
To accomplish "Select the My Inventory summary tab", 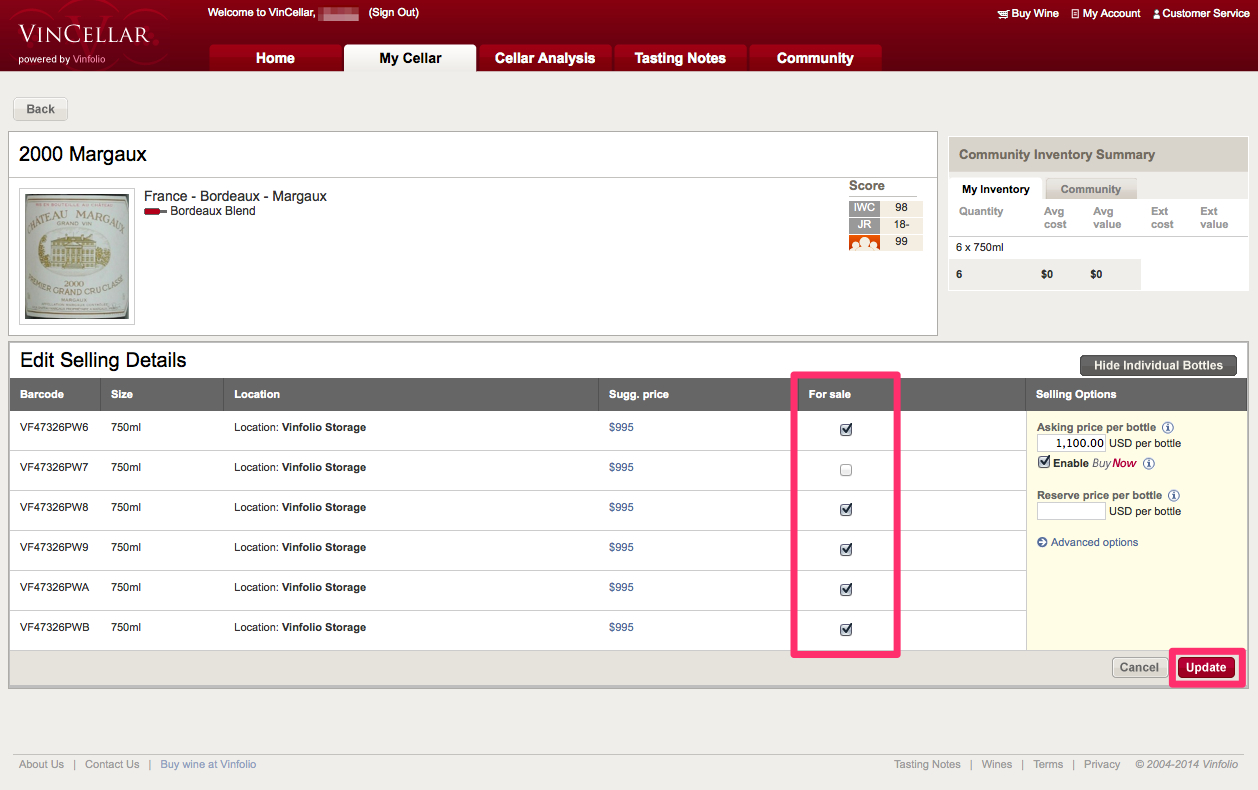I will (996, 189).
